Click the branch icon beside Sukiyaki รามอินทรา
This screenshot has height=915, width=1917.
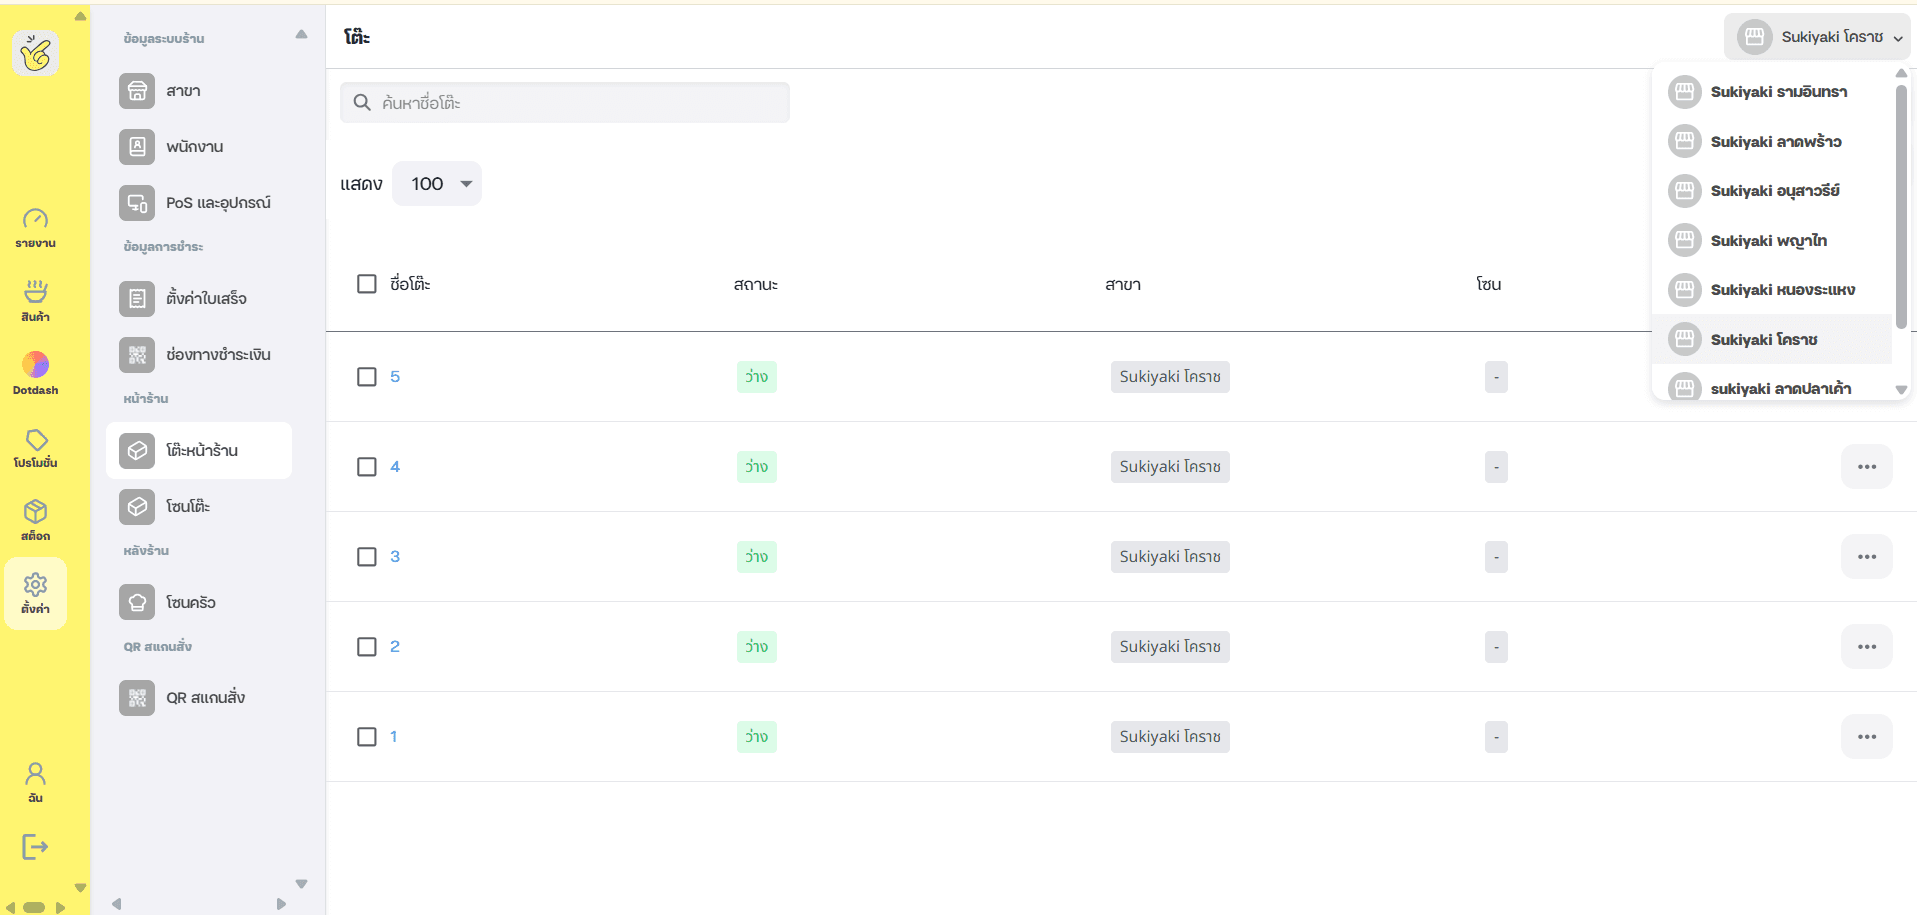1685,92
